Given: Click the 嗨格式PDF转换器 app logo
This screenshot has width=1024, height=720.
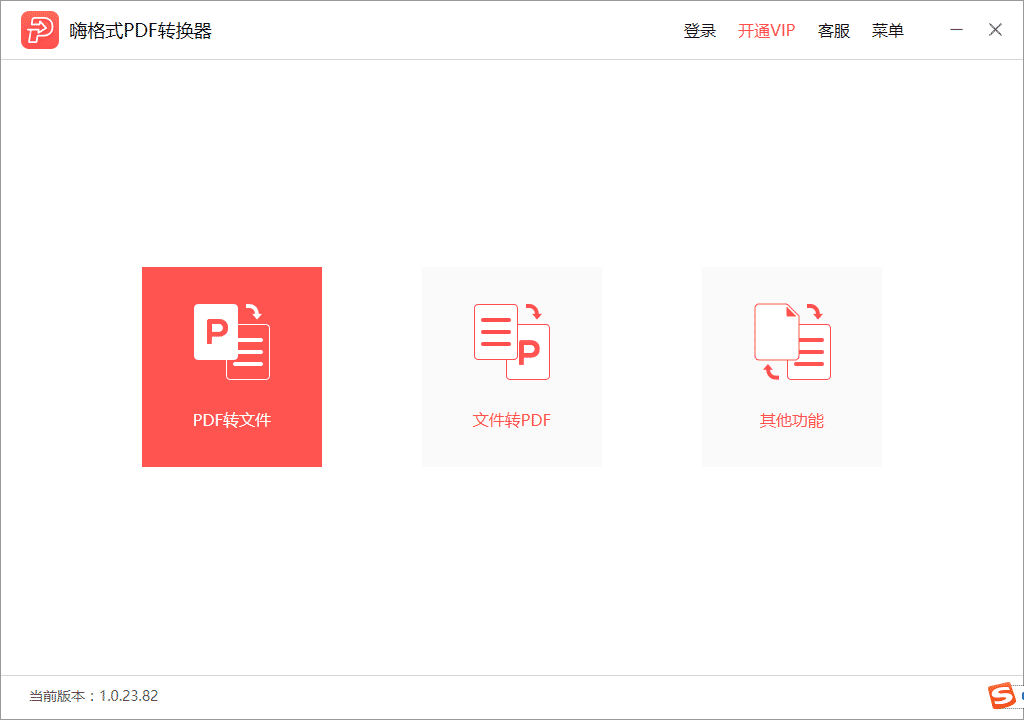Looking at the screenshot, I should click(40, 30).
